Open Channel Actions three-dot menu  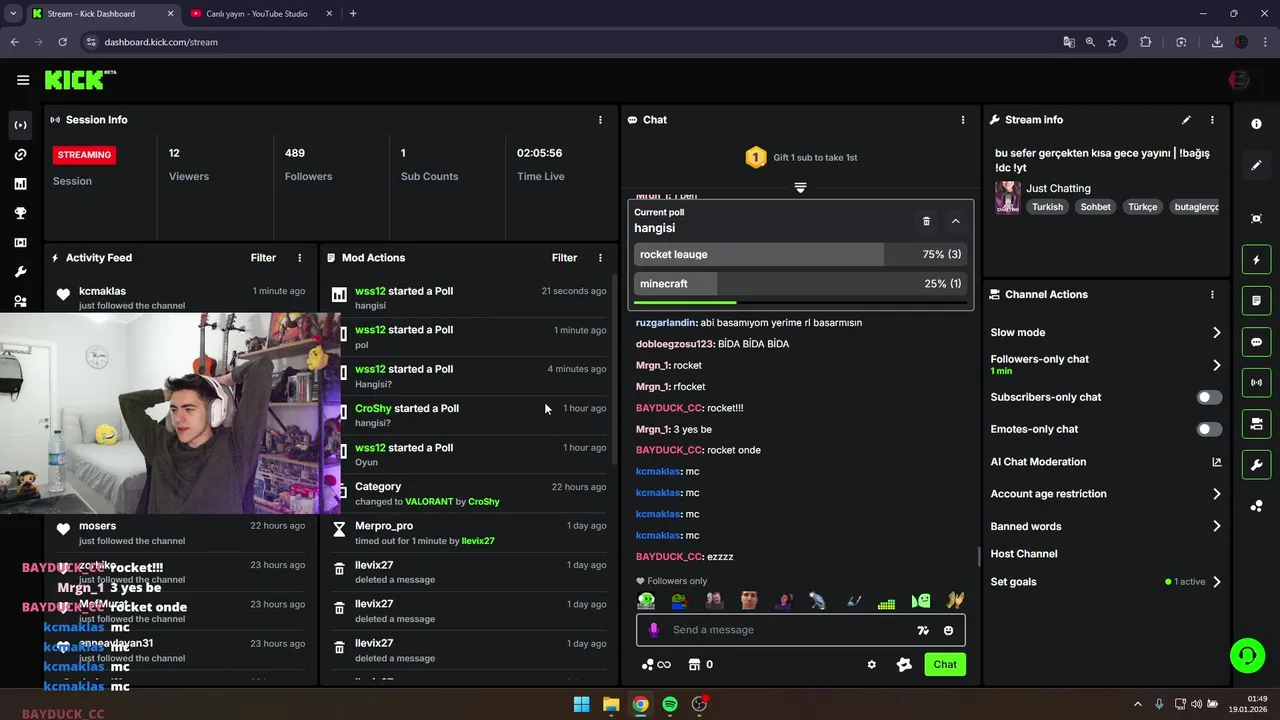pyautogui.click(x=1212, y=295)
